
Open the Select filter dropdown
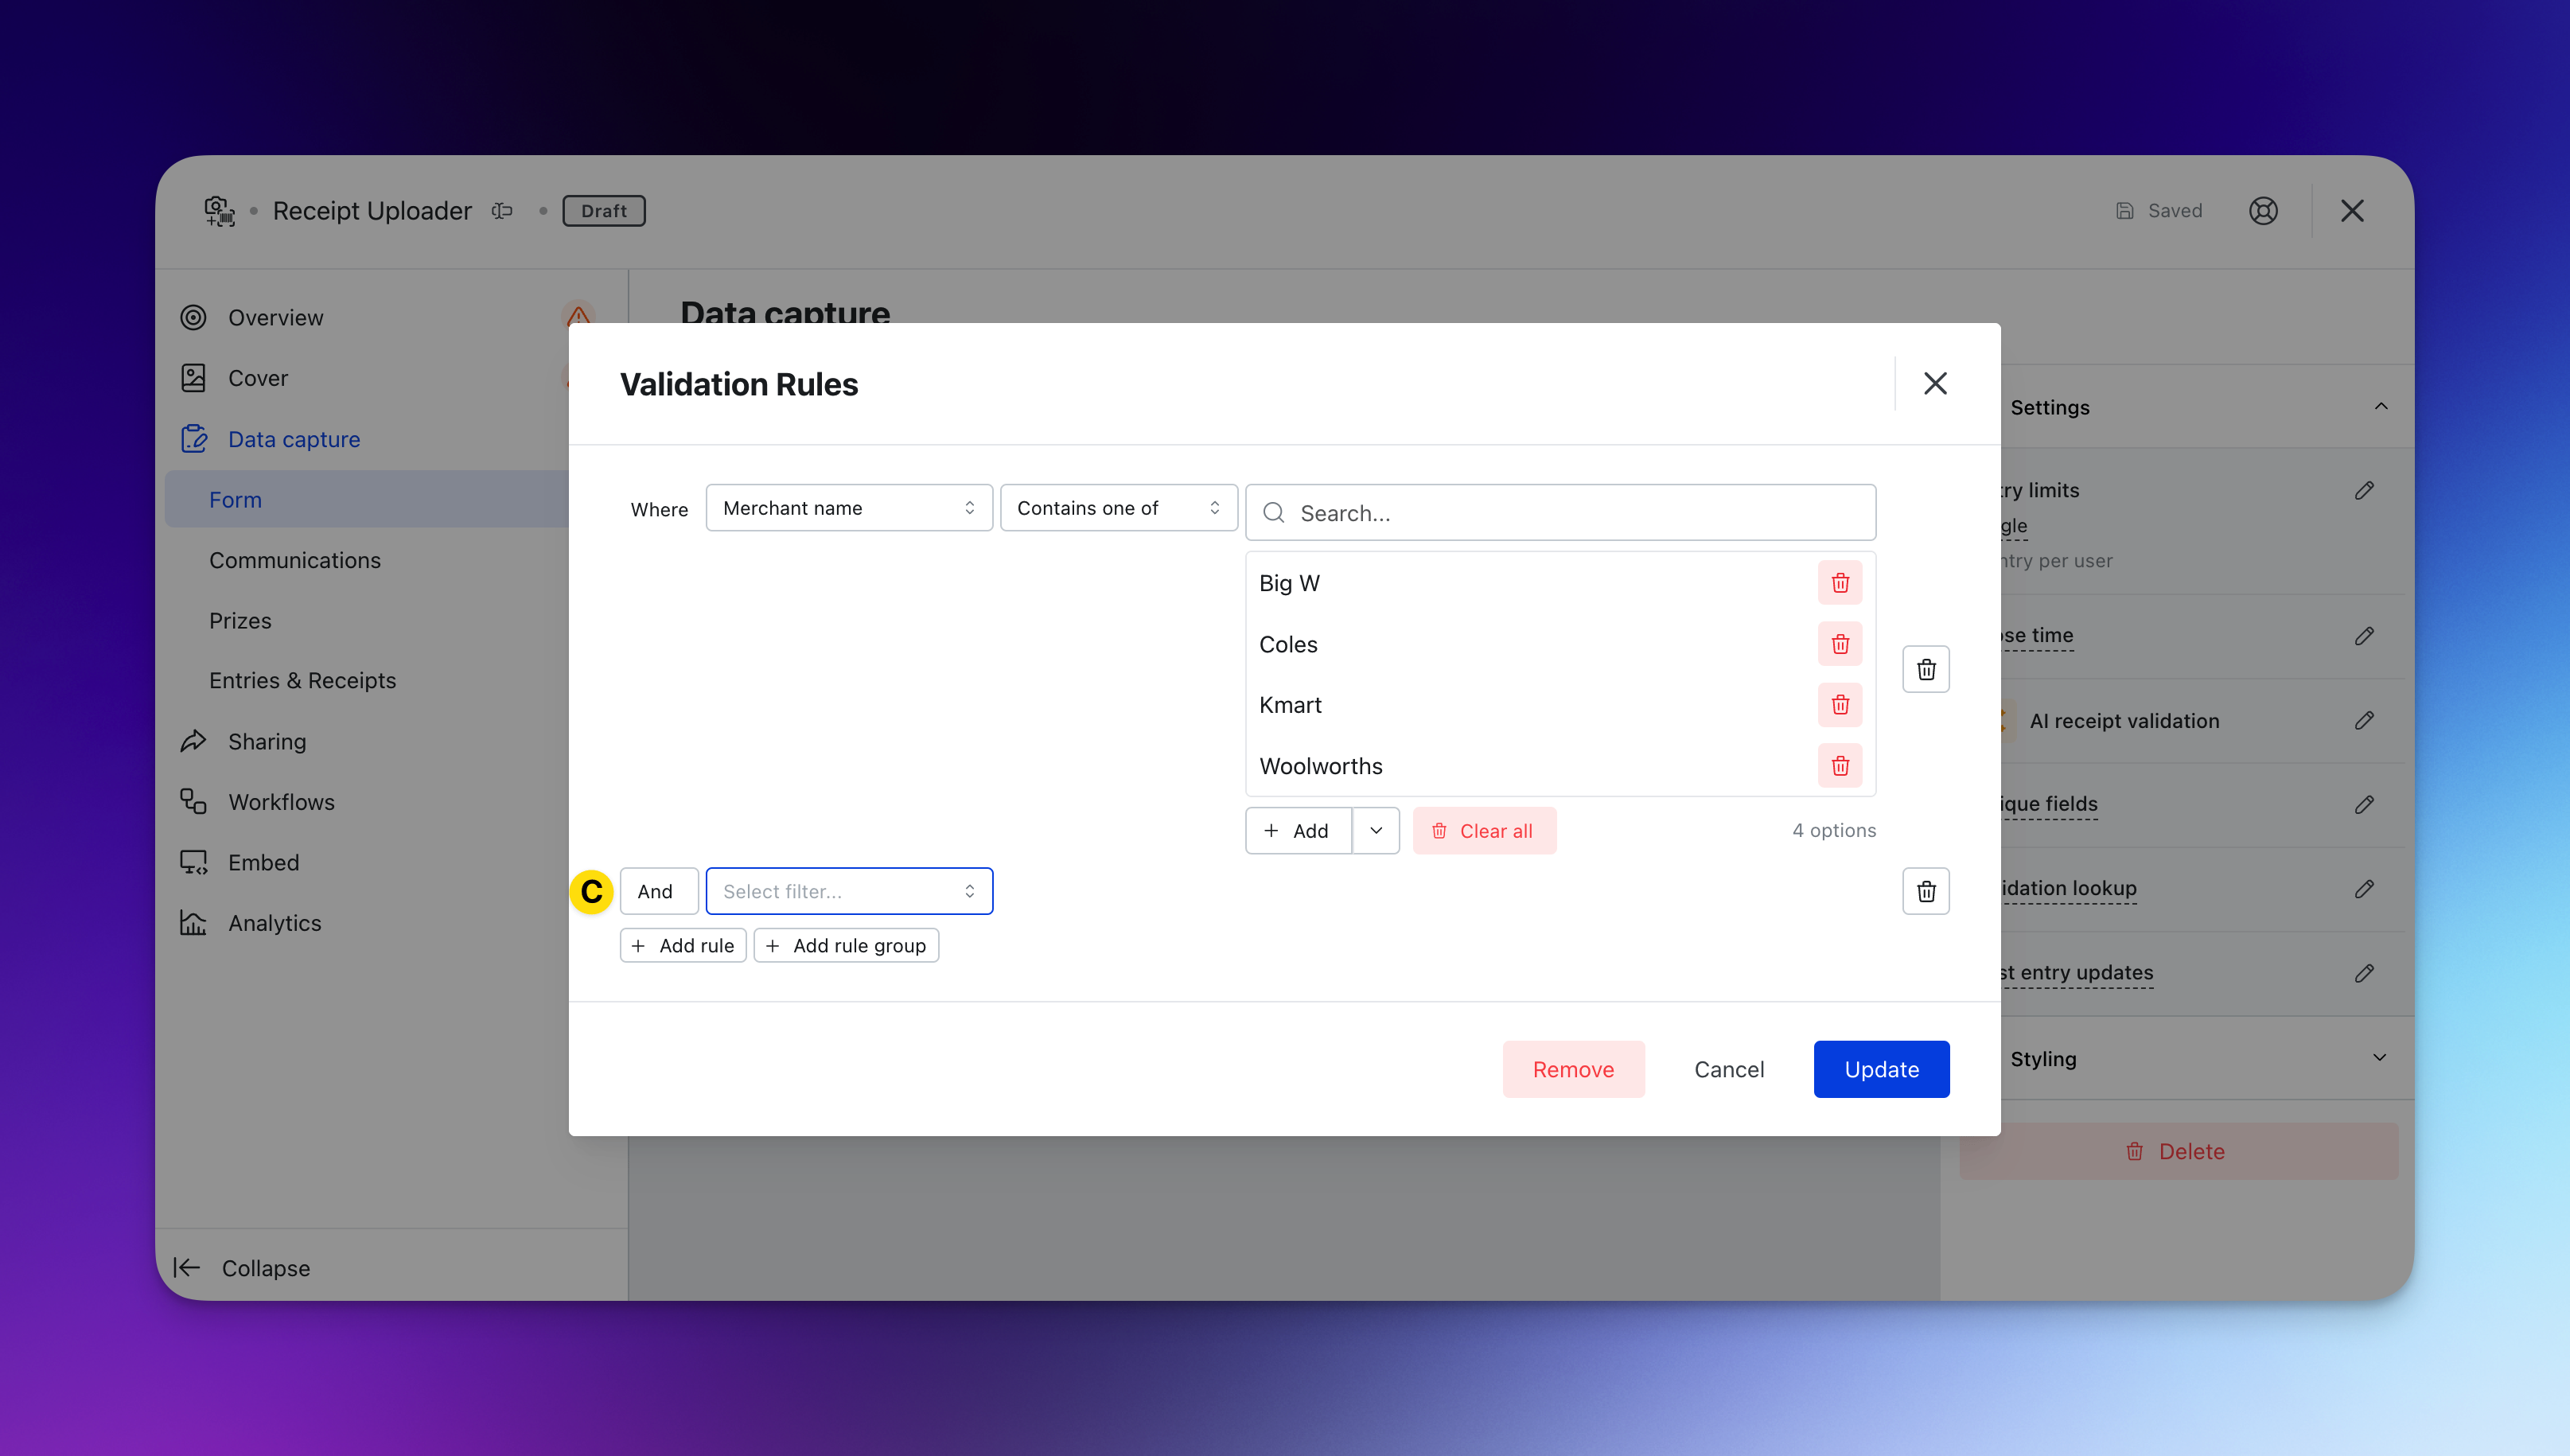(x=848, y=891)
